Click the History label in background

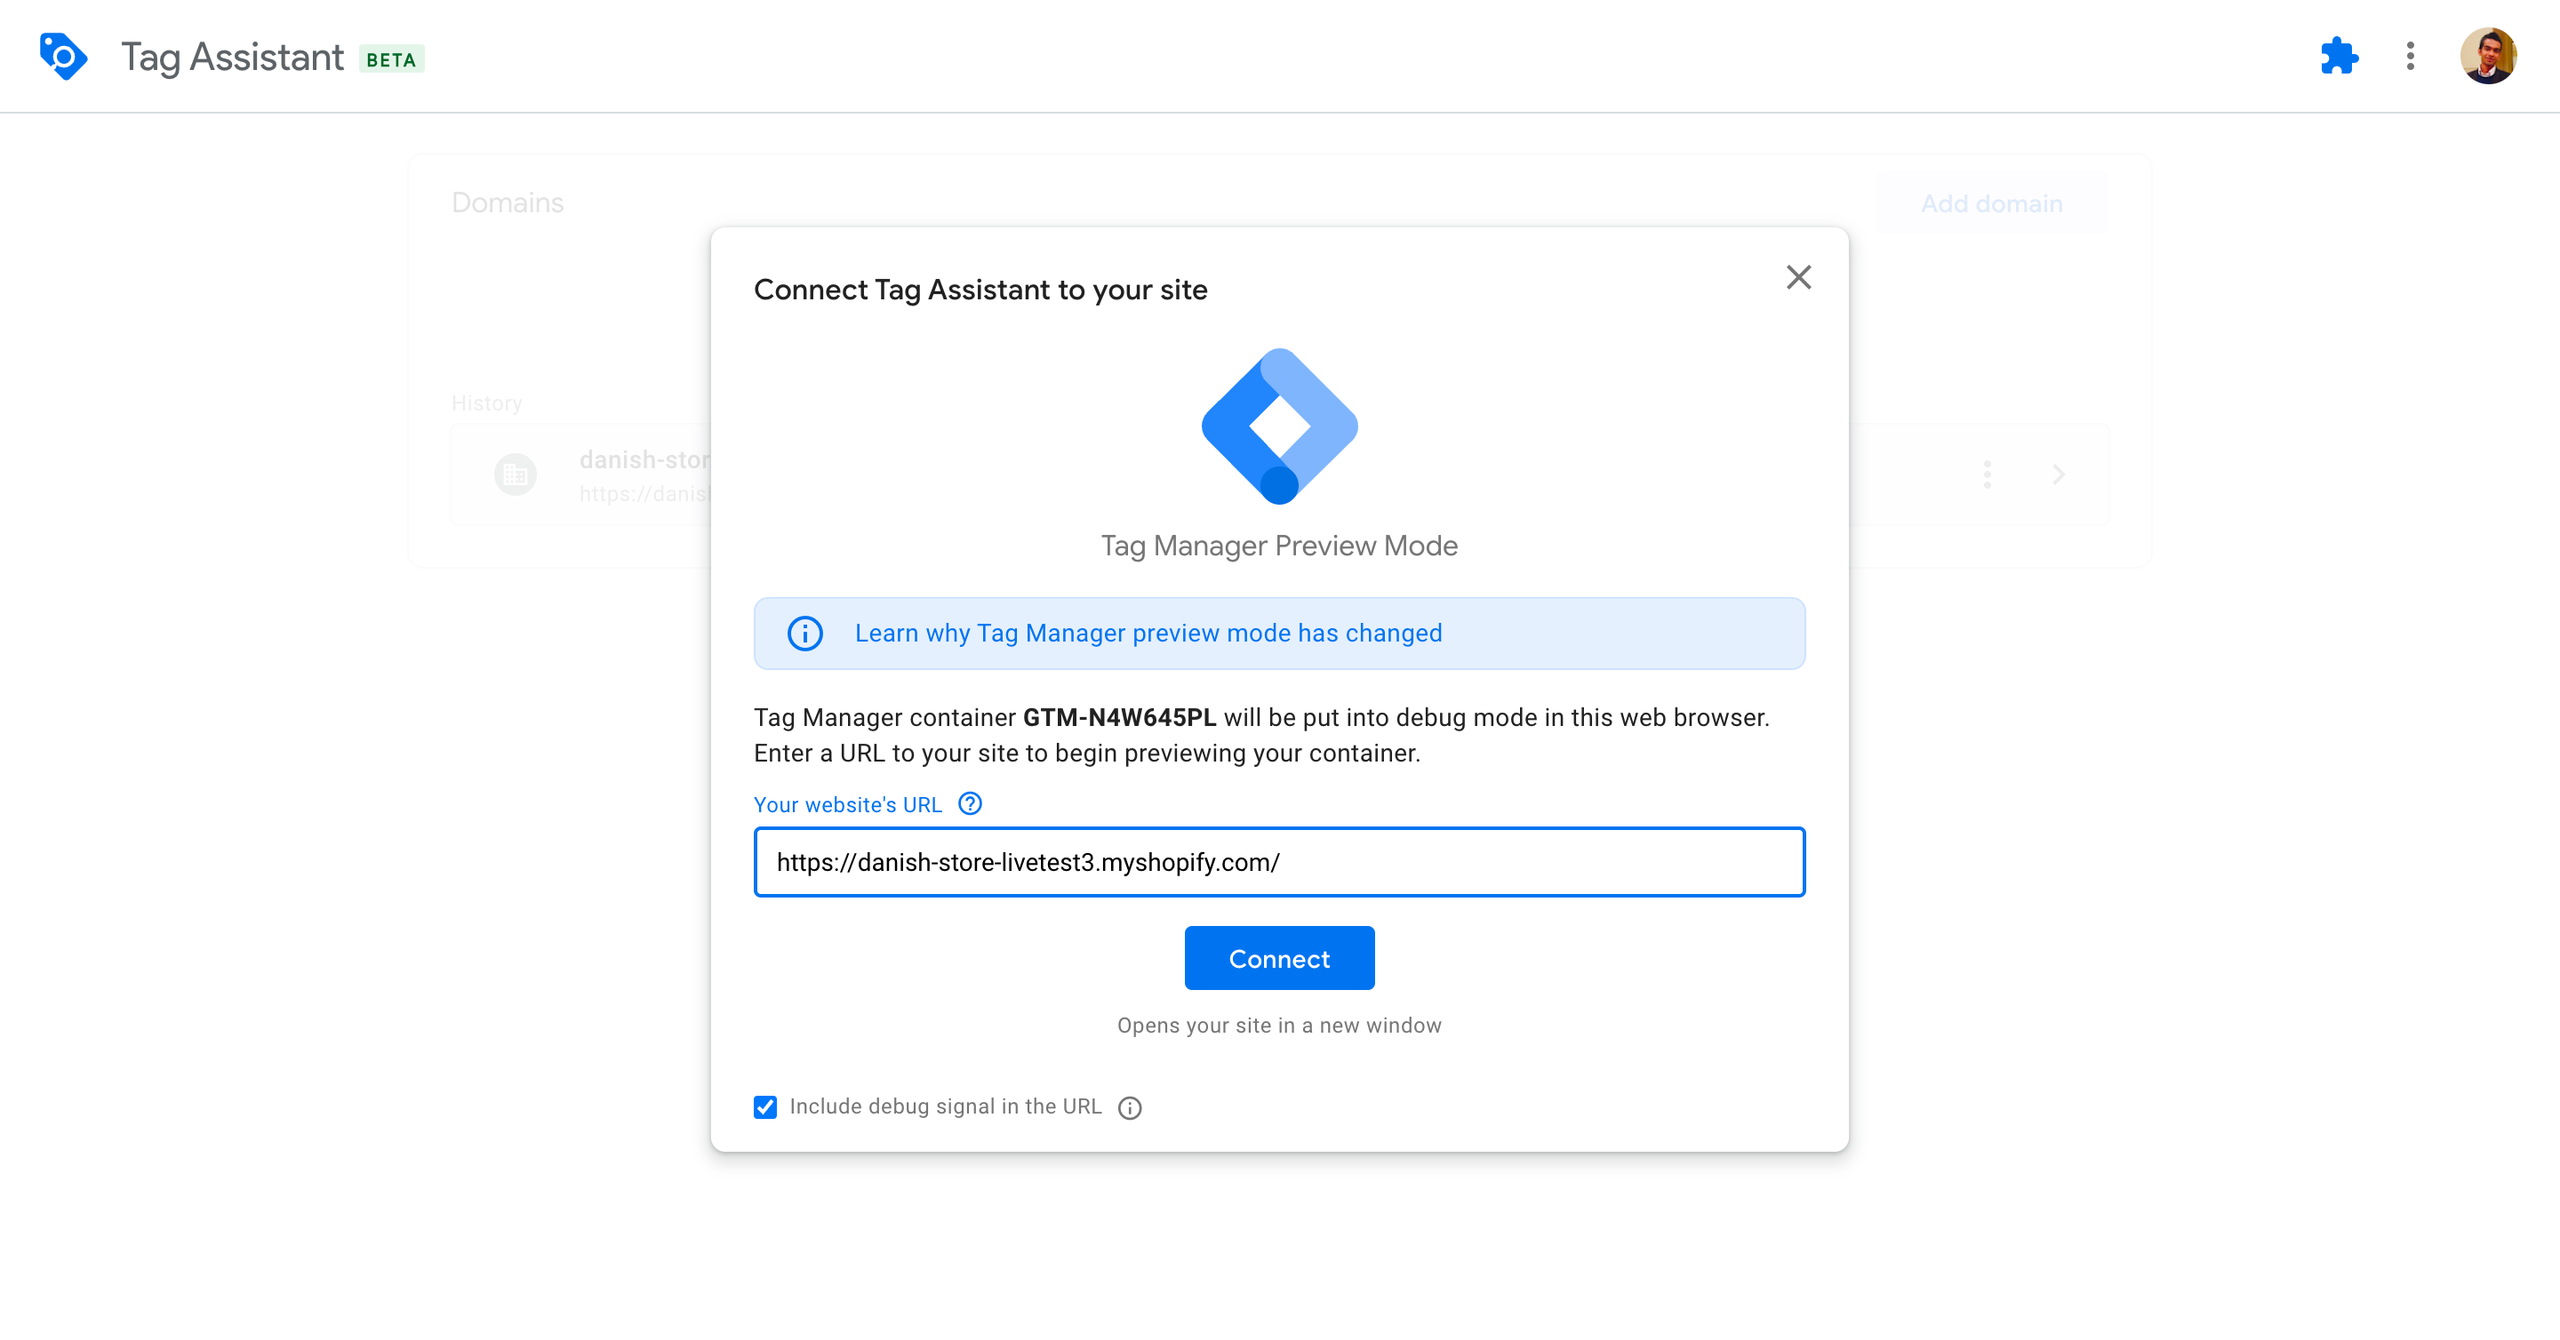click(x=487, y=403)
